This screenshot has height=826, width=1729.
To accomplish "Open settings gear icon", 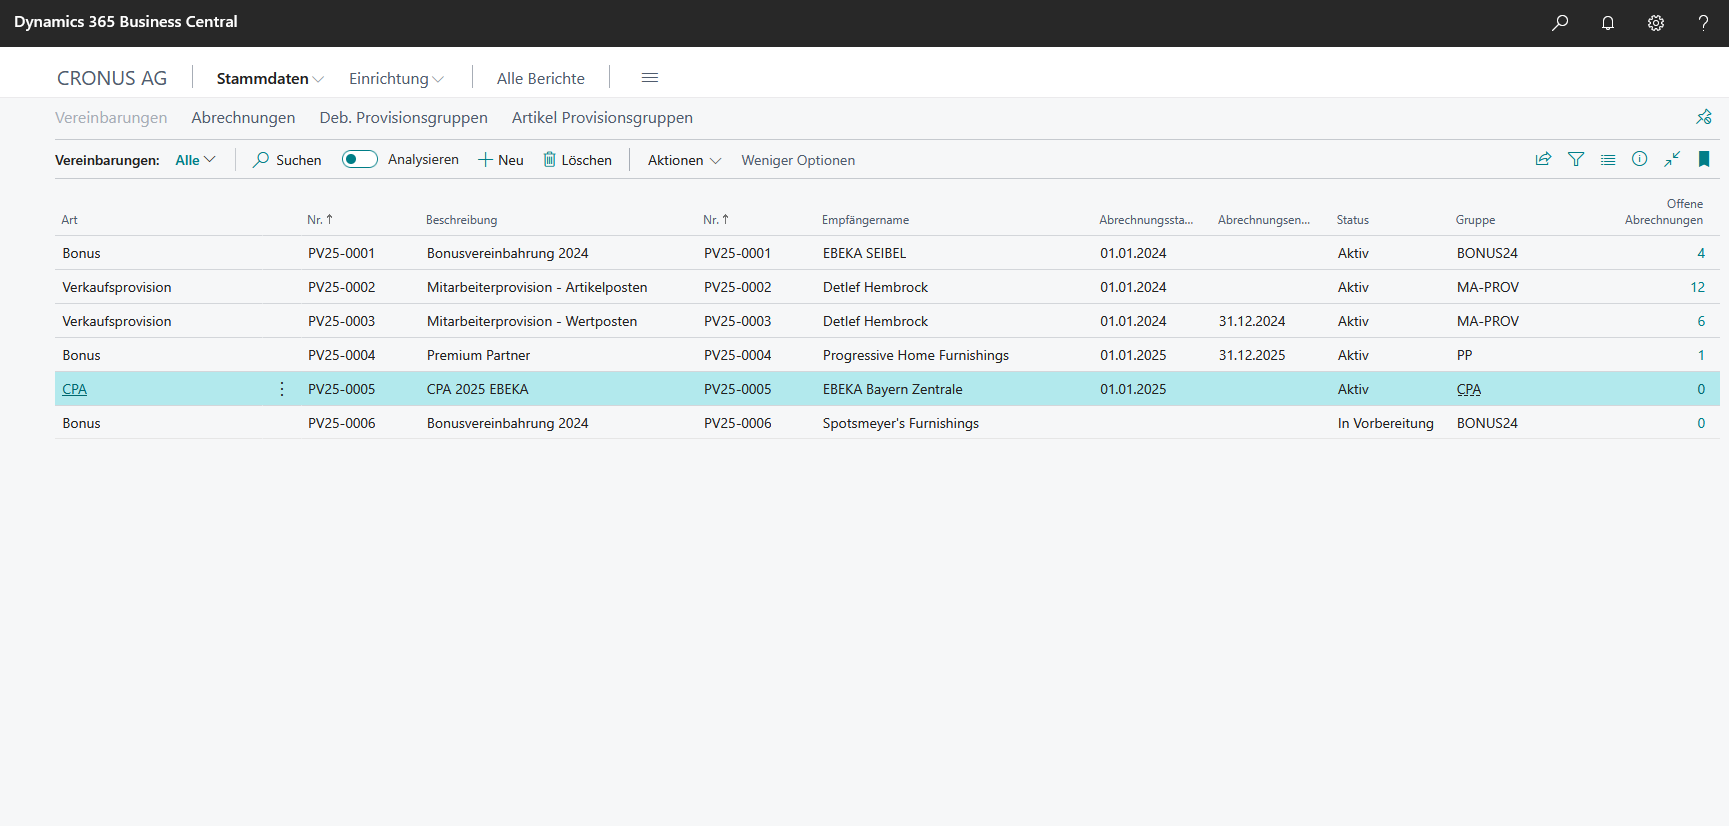I will click(x=1656, y=22).
